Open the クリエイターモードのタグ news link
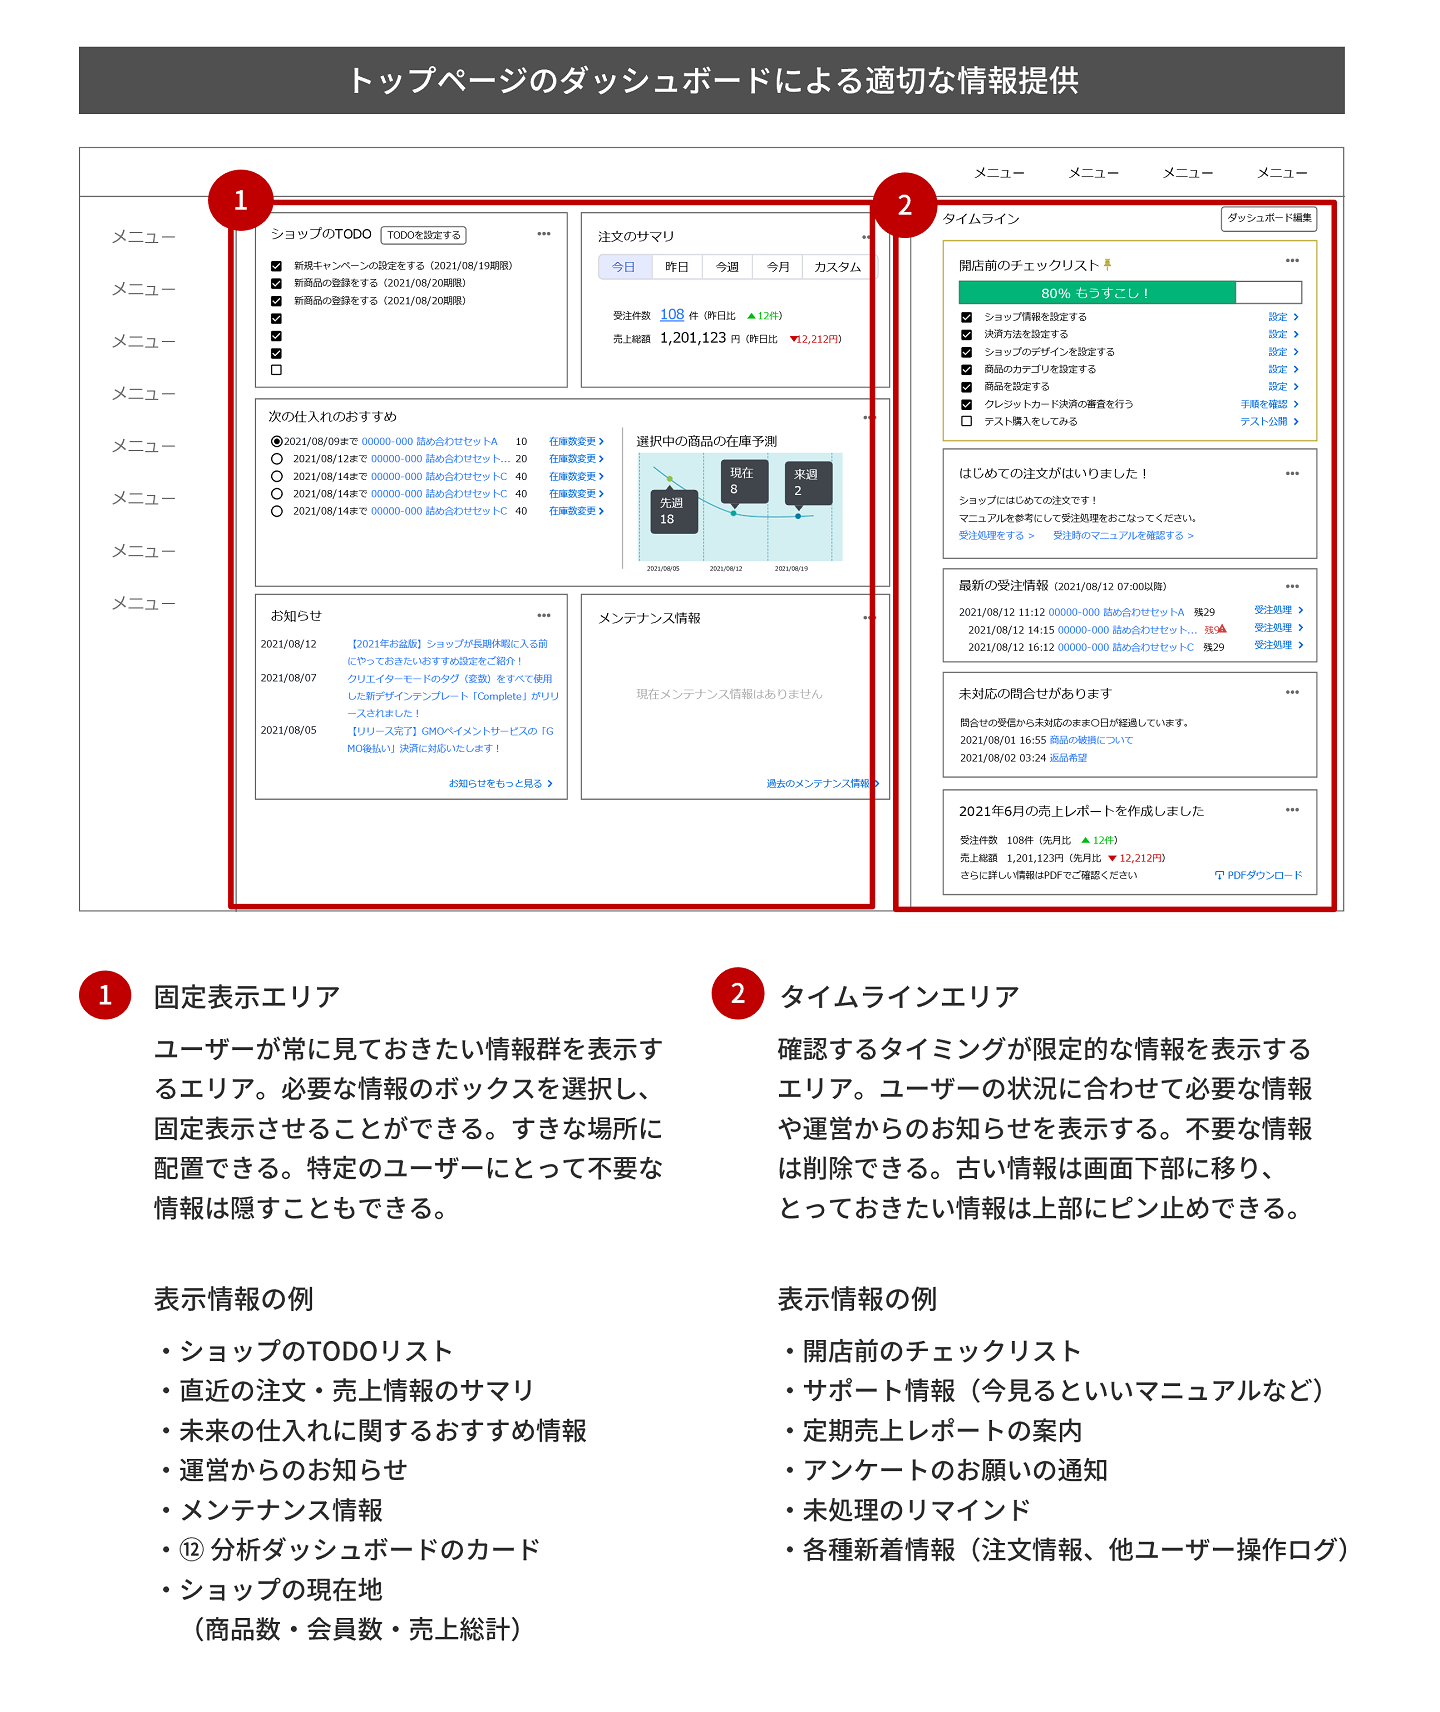Viewport: 1440px width, 1712px height. click(x=453, y=696)
